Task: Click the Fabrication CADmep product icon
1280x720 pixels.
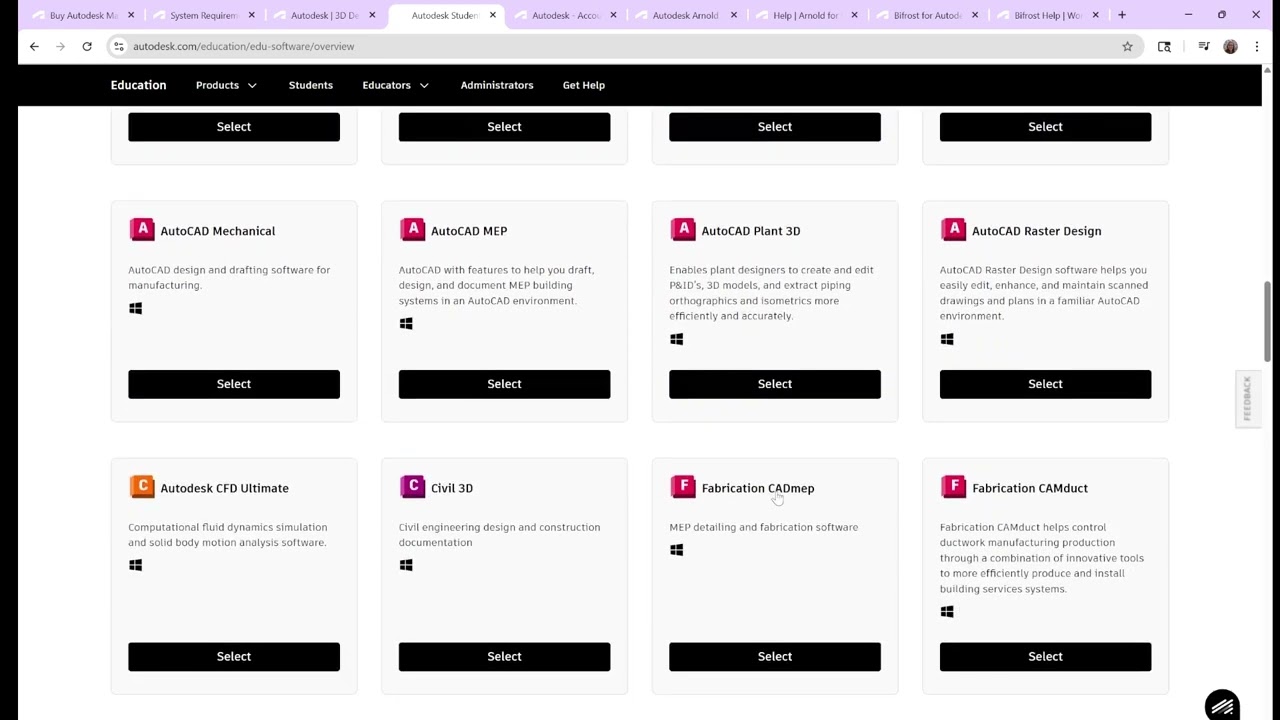Action: click(683, 487)
